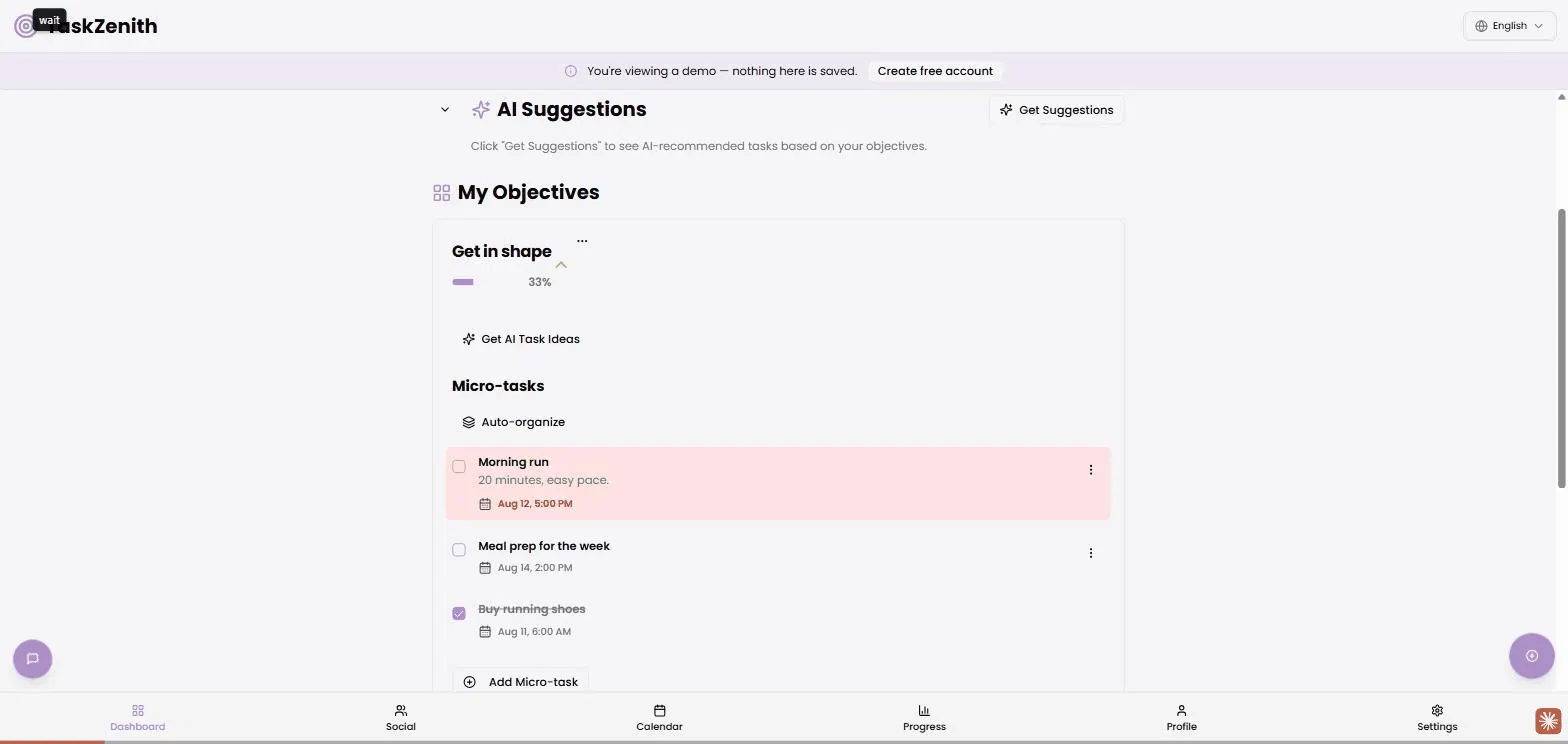Check the Morning run checkbox
Screen dimensions: 1568x744
point(459,466)
